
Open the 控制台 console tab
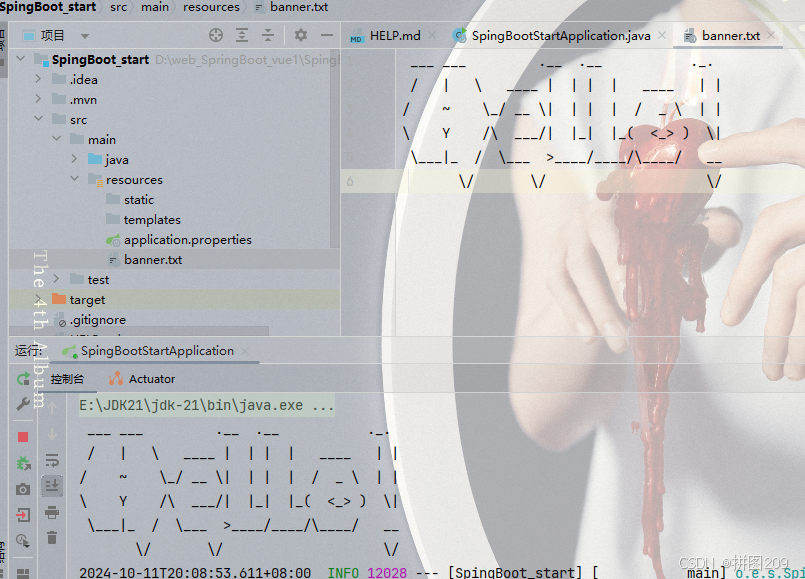(x=67, y=379)
